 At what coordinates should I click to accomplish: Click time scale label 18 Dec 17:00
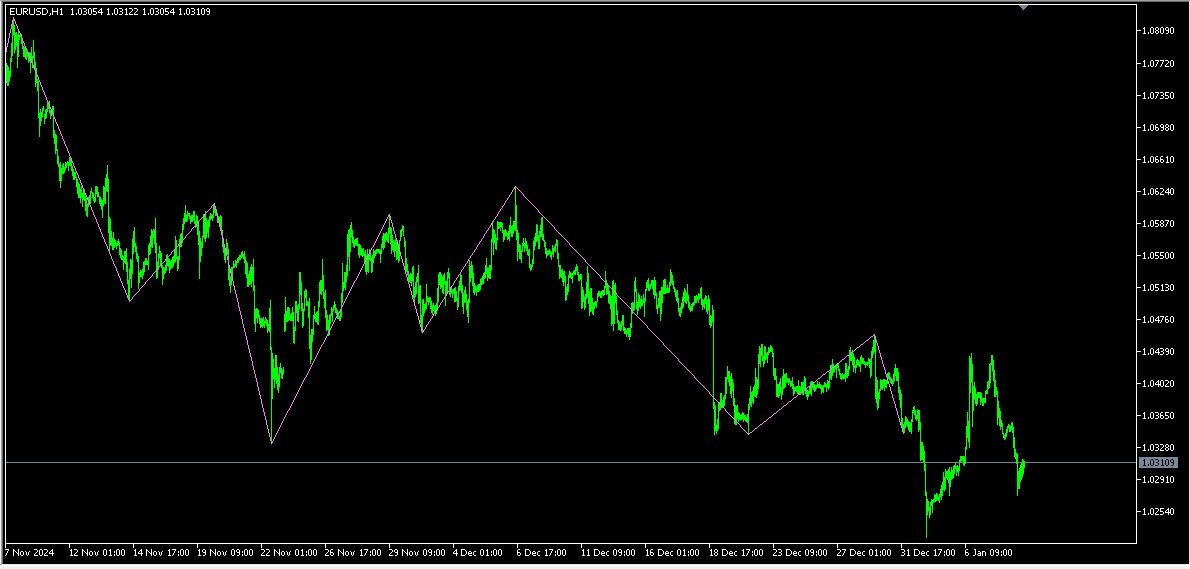coord(737,552)
